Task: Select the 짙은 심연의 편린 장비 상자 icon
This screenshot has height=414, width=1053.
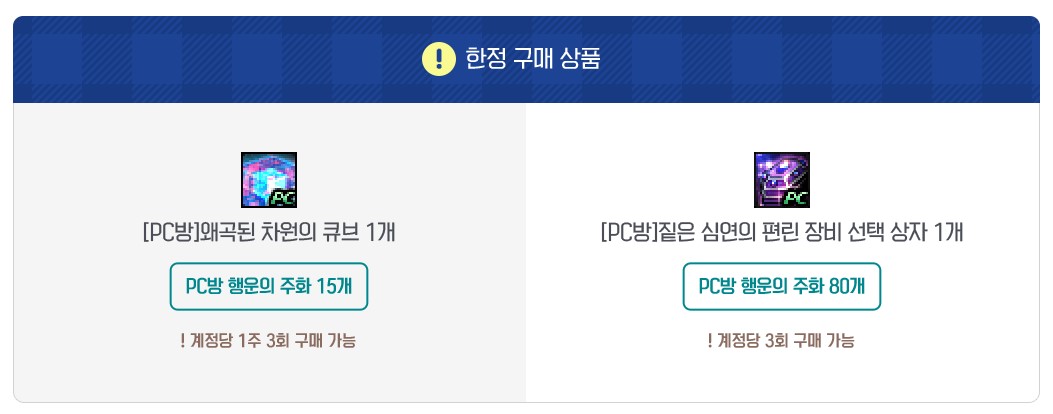Action: (782, 179)
